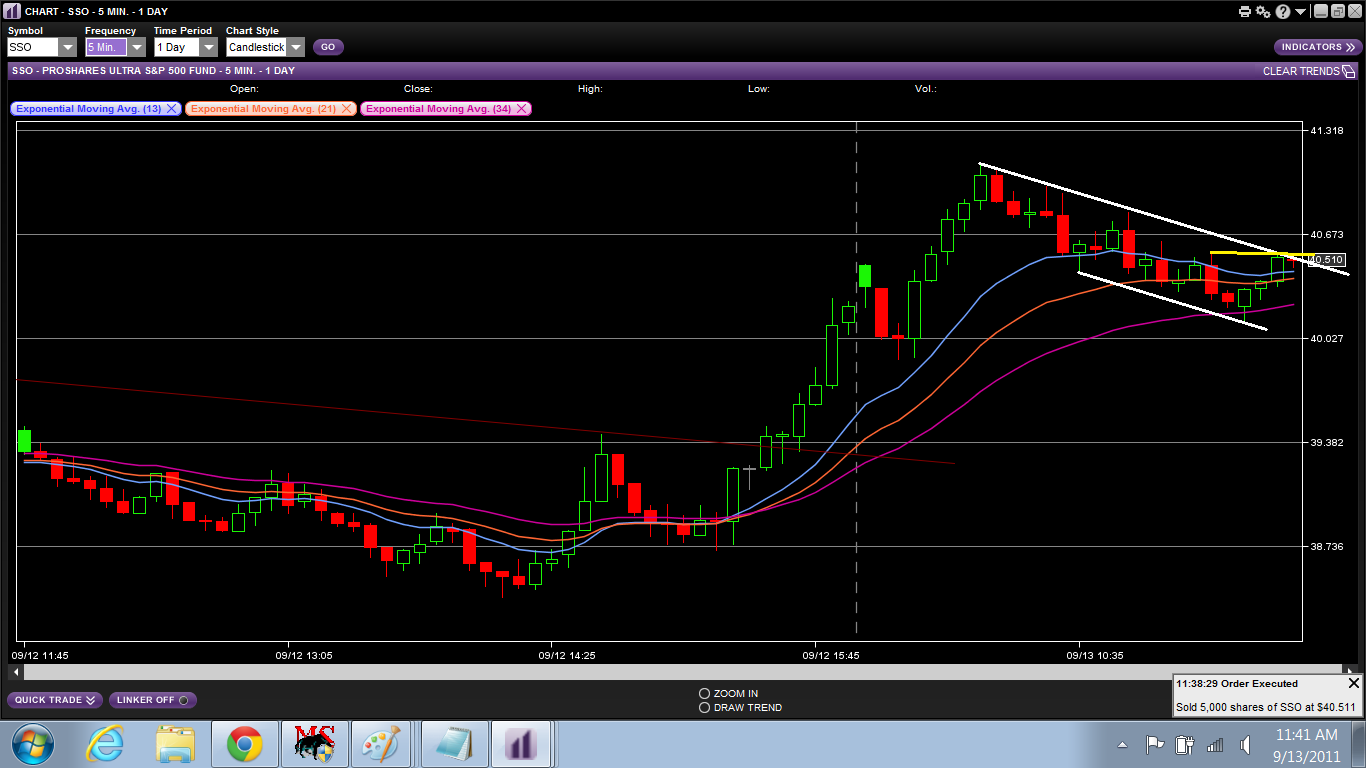Close the Order Executed notification
Image resolution: width=1366 pixels, height=768 pixels.
(x=1354, y=683)
